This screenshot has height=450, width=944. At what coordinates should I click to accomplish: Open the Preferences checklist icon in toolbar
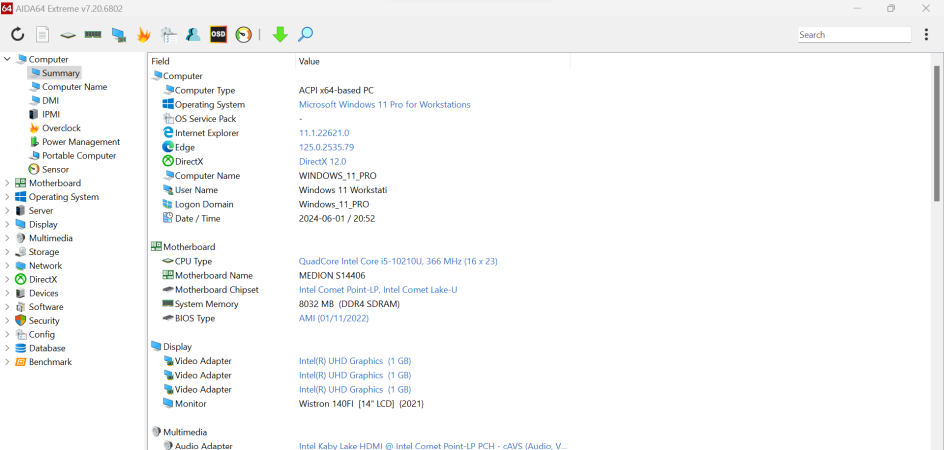click(169, 34)
